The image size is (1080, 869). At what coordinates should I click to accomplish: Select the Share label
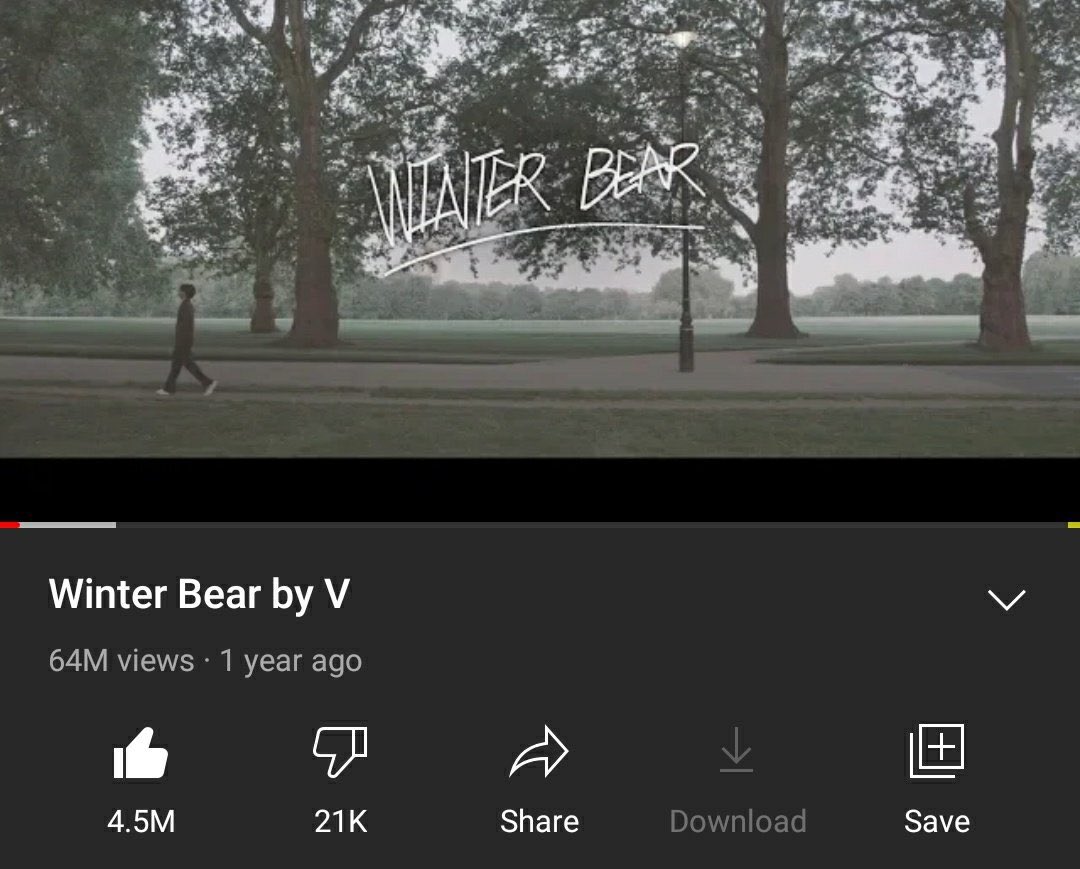(539, 821)
